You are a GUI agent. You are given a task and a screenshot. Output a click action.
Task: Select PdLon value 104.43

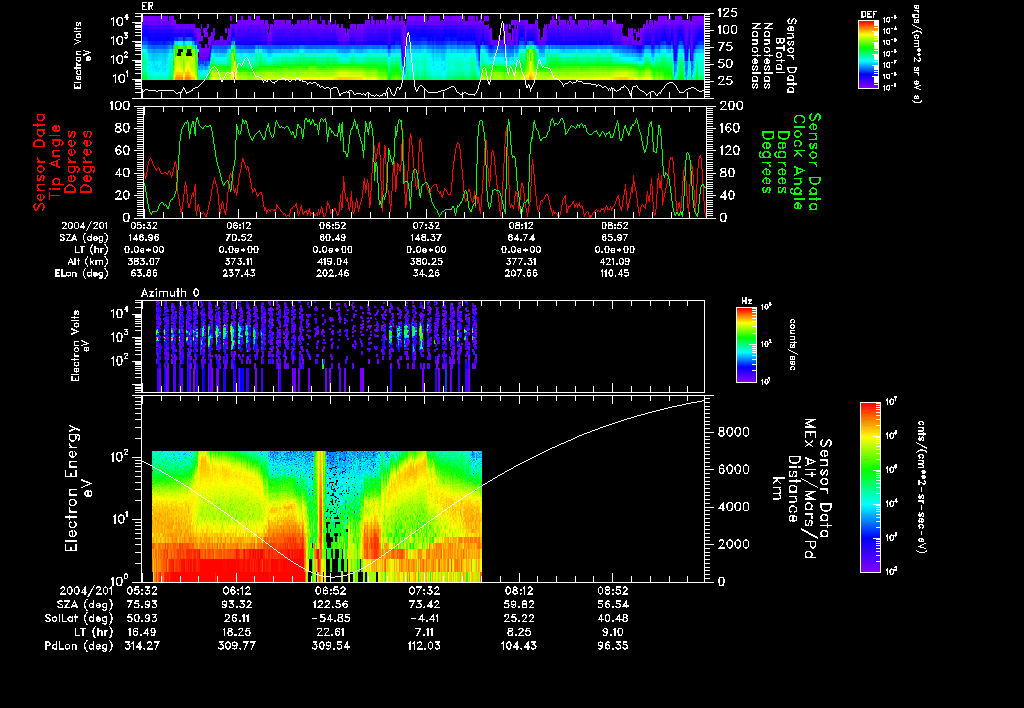coord(519,645)
